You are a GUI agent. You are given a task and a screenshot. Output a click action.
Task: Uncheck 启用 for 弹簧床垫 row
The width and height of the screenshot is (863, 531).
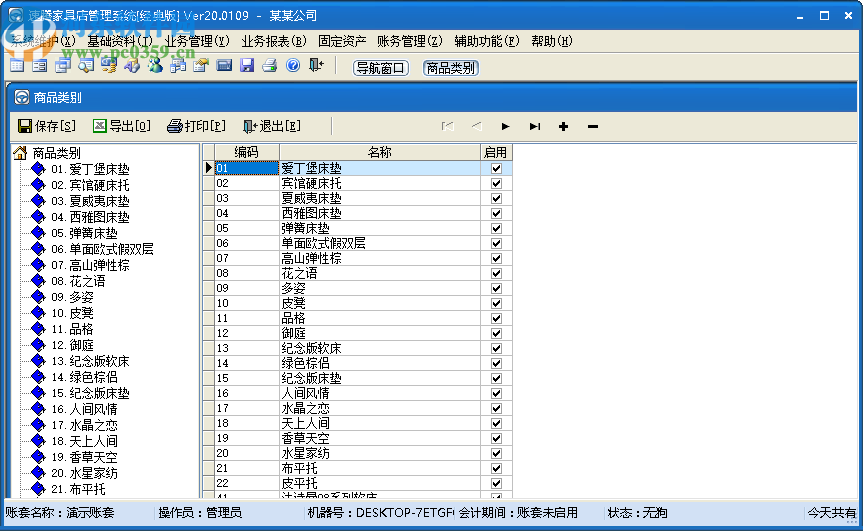point(496,228)
